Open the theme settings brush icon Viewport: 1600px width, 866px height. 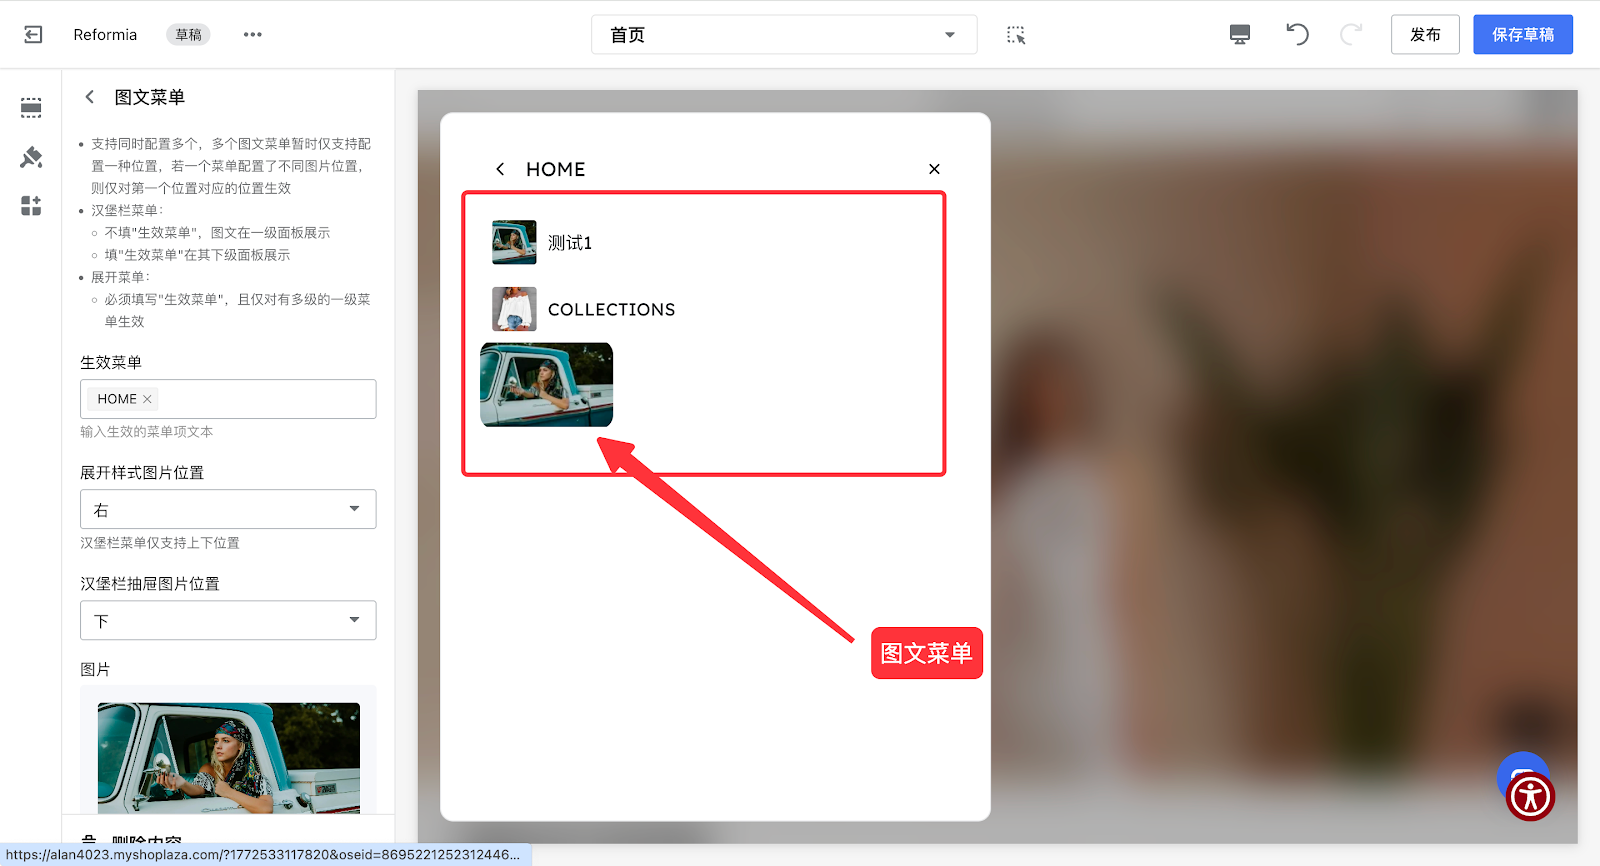pos(31,157)
